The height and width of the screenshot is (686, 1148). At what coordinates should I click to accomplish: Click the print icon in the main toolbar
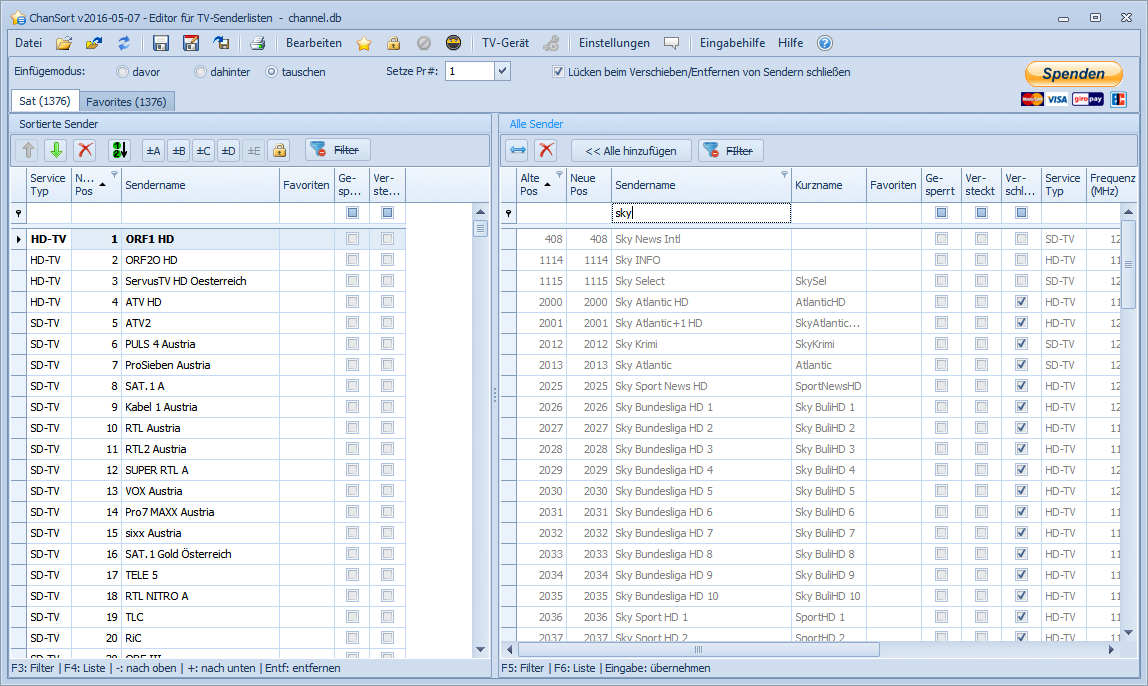point(257,43)
